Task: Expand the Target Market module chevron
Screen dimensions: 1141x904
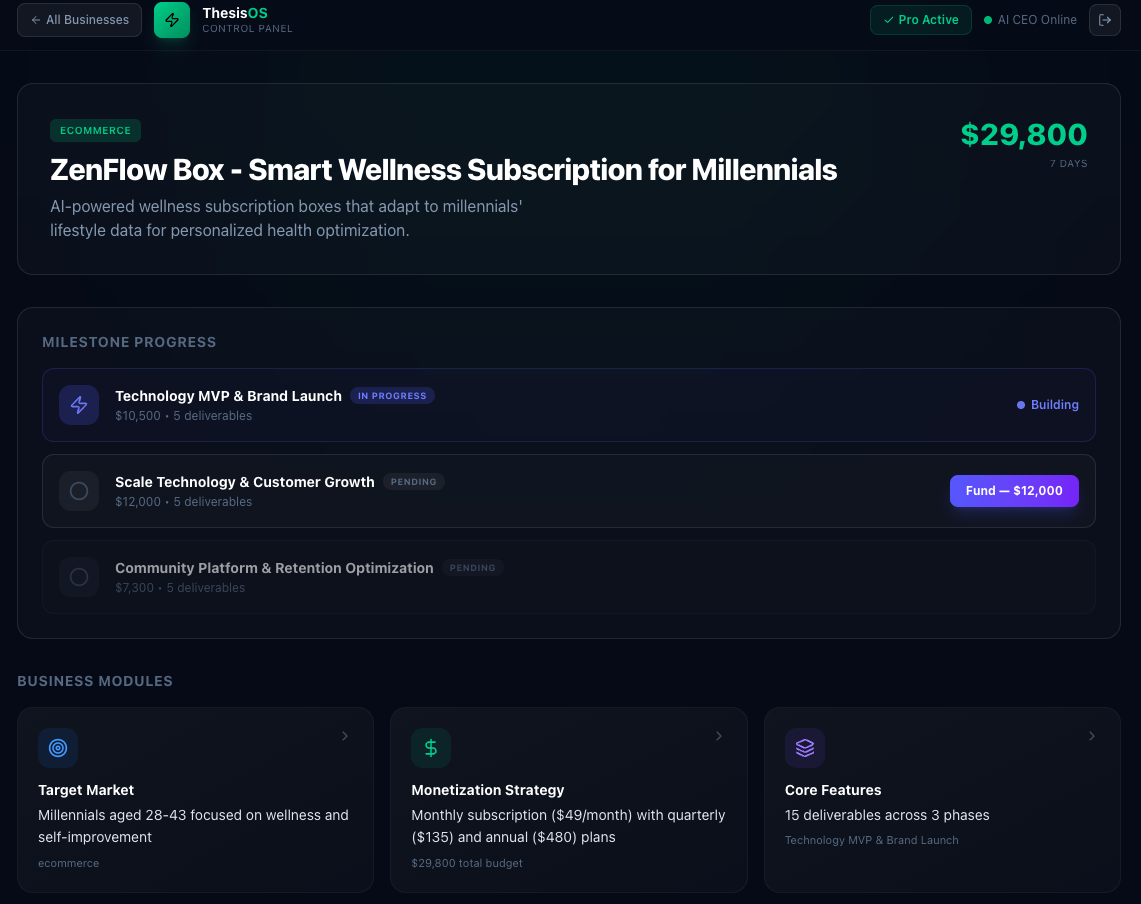Action: point(345,736)
